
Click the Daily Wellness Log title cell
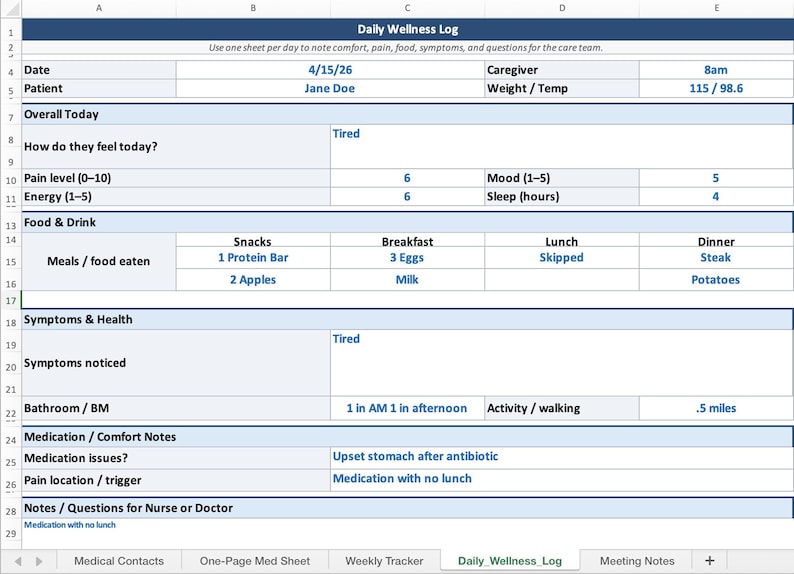408,29
